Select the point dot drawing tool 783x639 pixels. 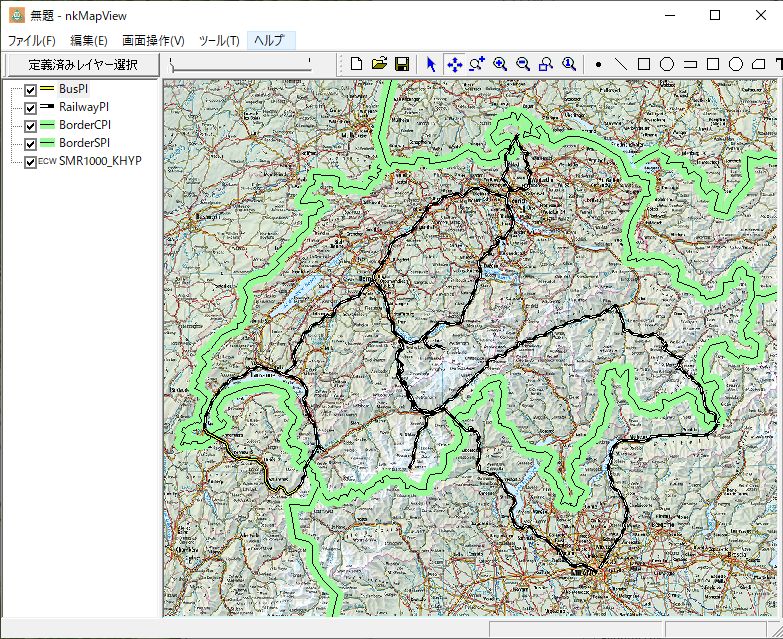coord(598,64)
